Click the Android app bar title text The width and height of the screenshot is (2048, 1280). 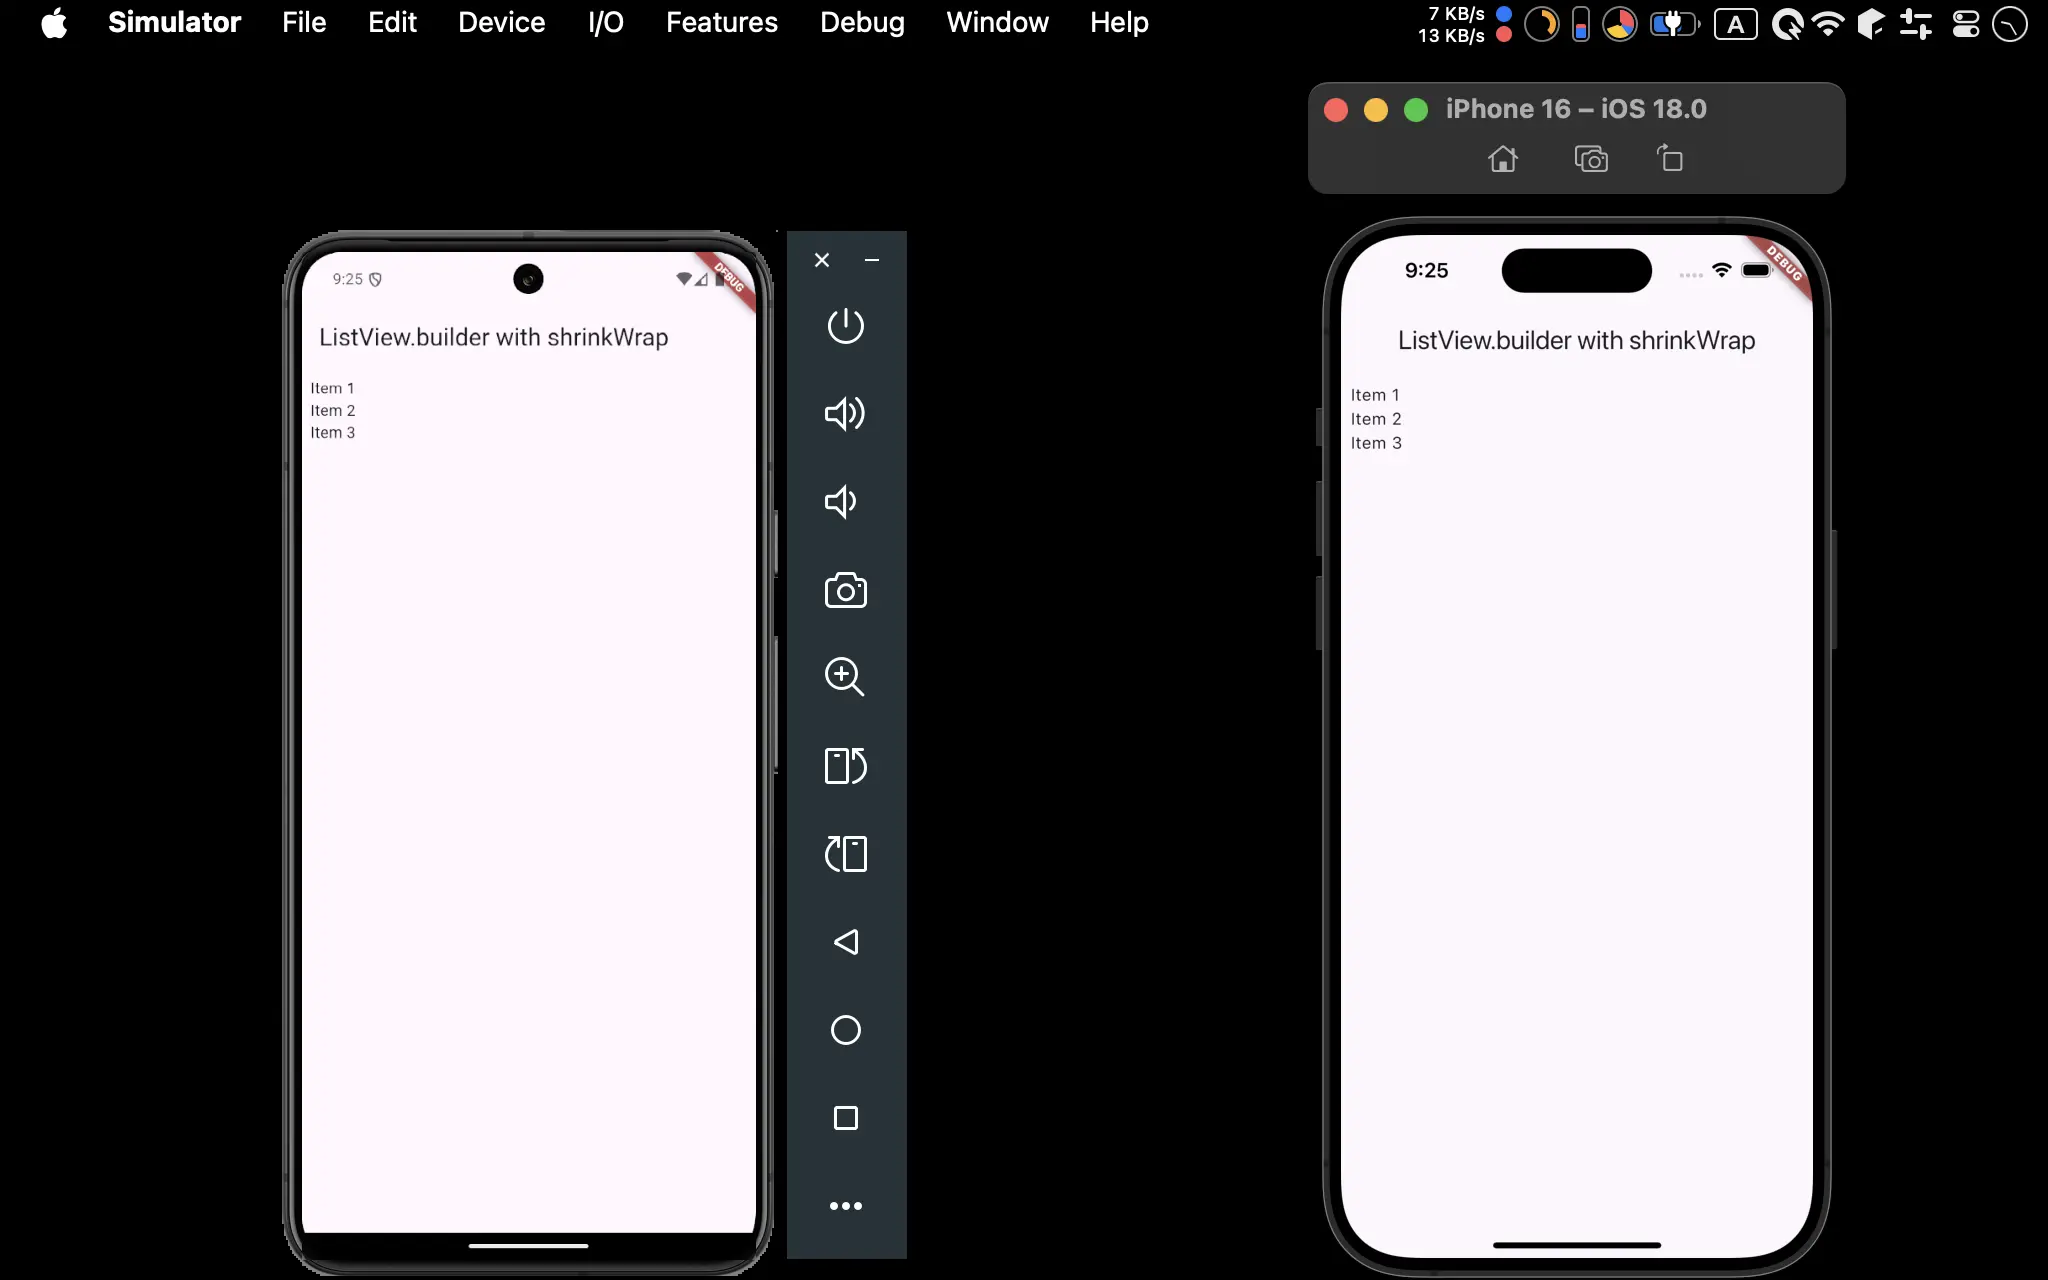click(x=493, y=337)
